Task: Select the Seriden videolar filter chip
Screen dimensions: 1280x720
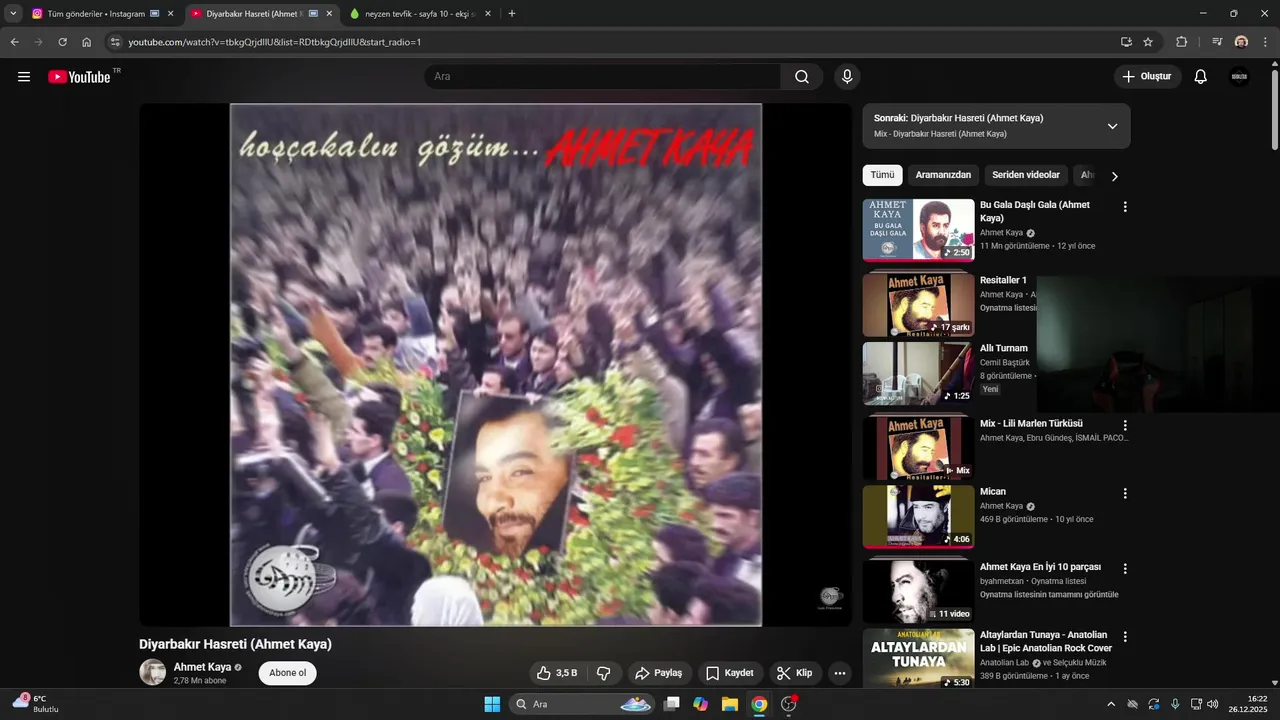Action: click(x=1026, y=175)
